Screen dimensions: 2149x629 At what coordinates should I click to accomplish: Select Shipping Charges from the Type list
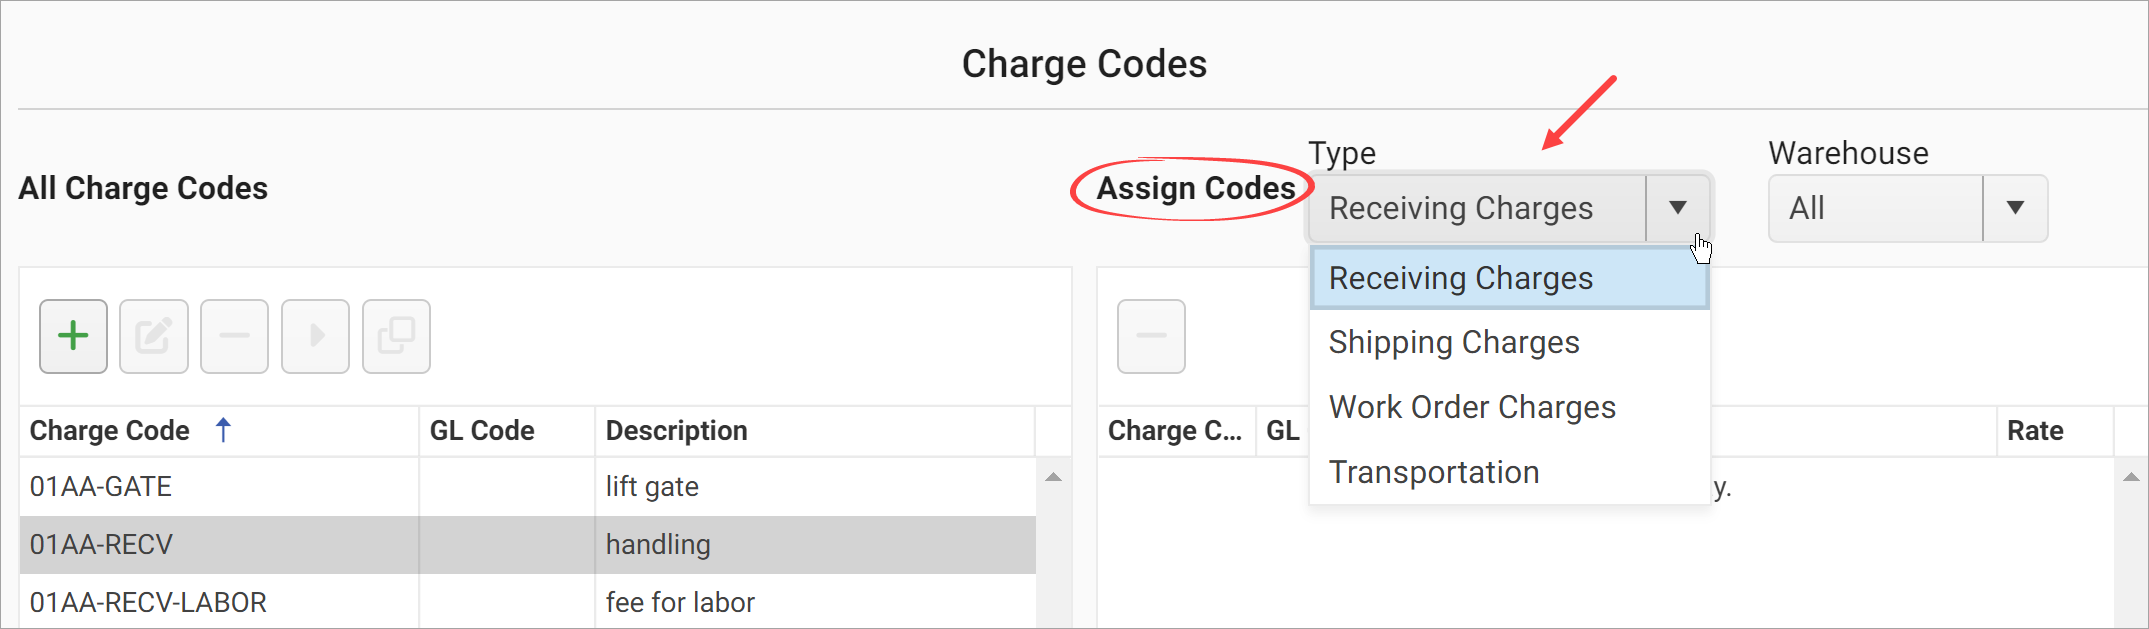1453,341
